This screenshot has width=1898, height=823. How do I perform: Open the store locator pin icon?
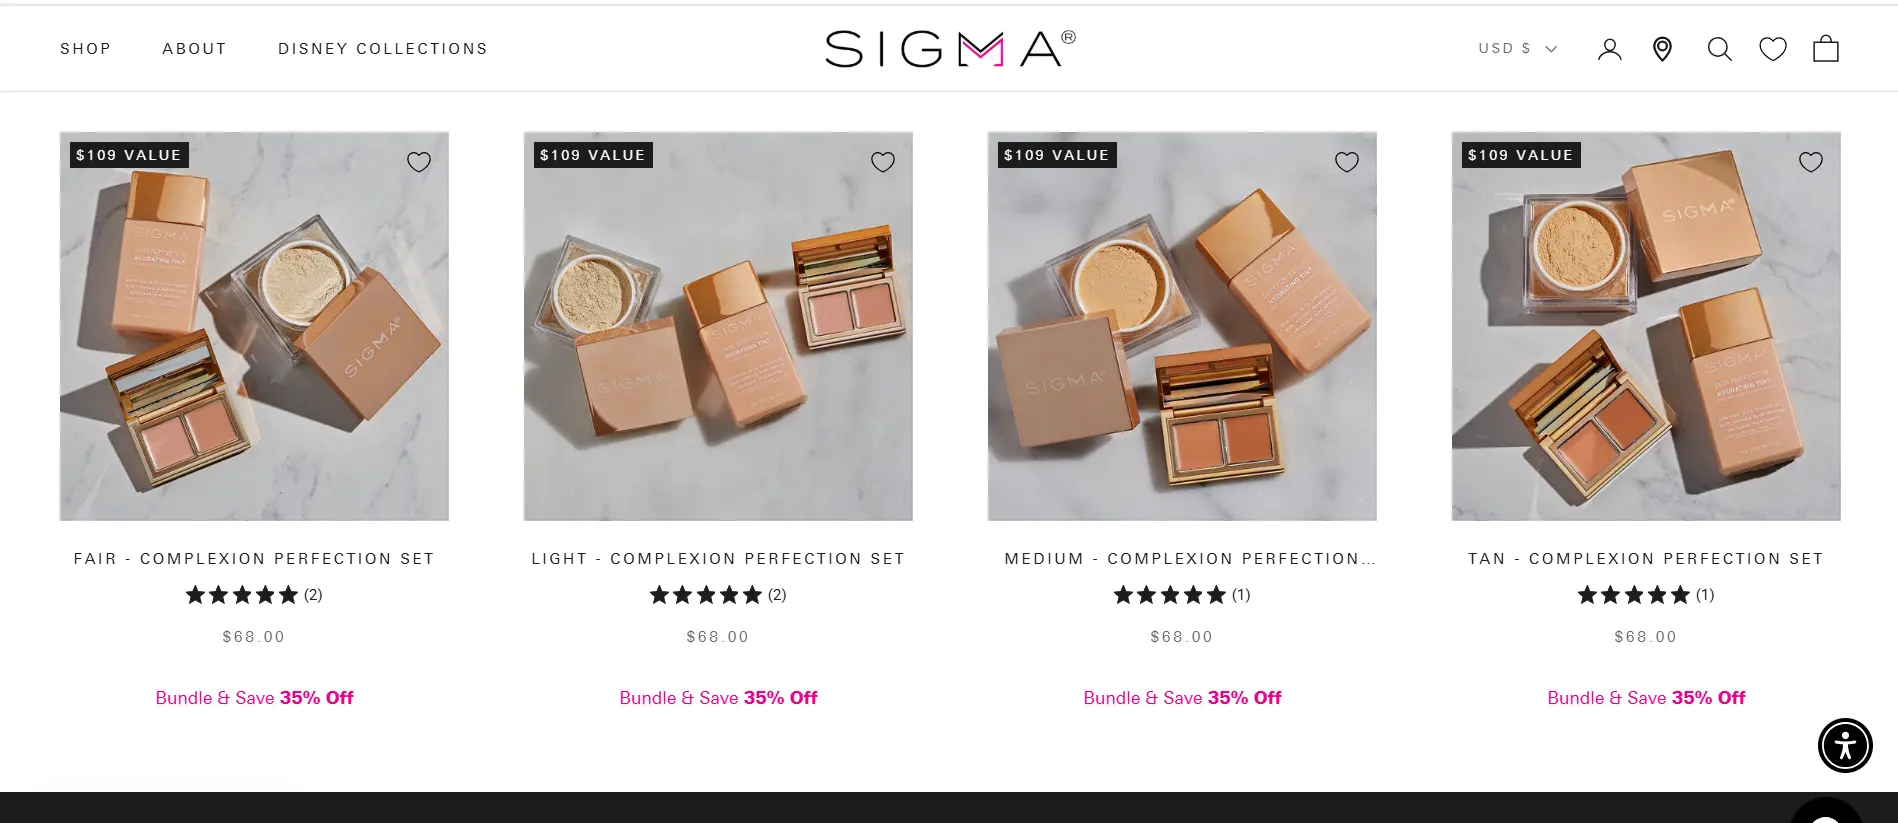click(1662, 49)
